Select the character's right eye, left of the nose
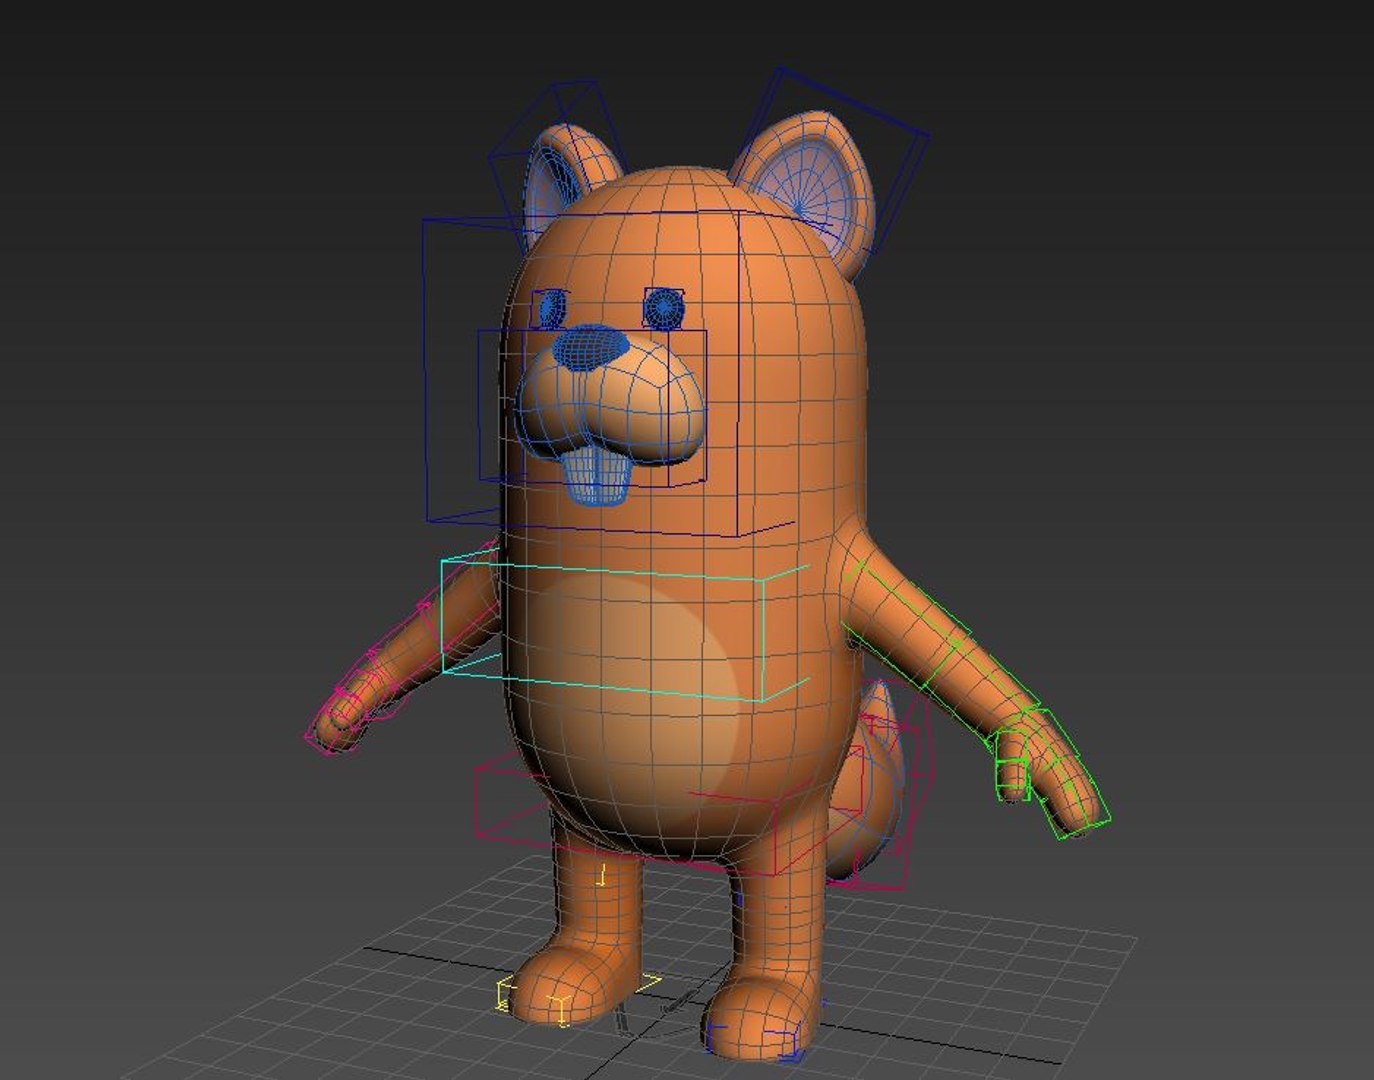 coord(552,309)
